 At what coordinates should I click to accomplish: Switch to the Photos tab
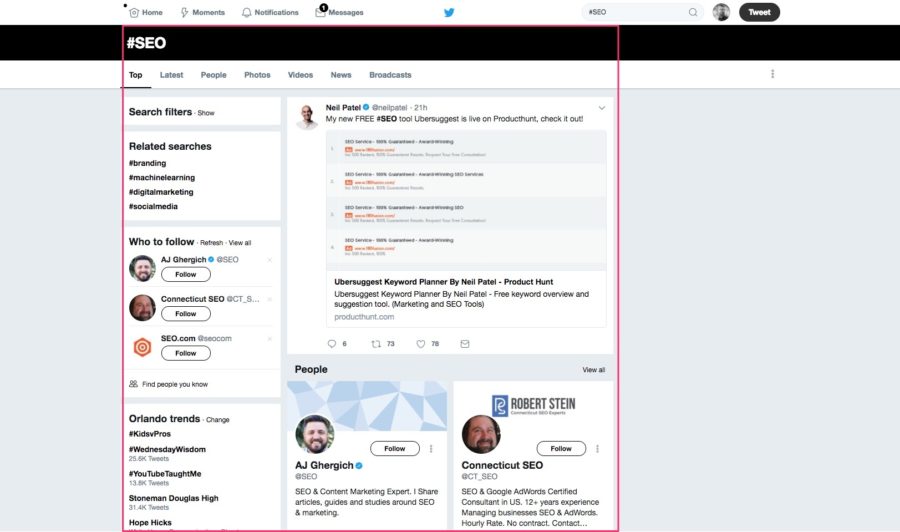[x=257, y=75]
